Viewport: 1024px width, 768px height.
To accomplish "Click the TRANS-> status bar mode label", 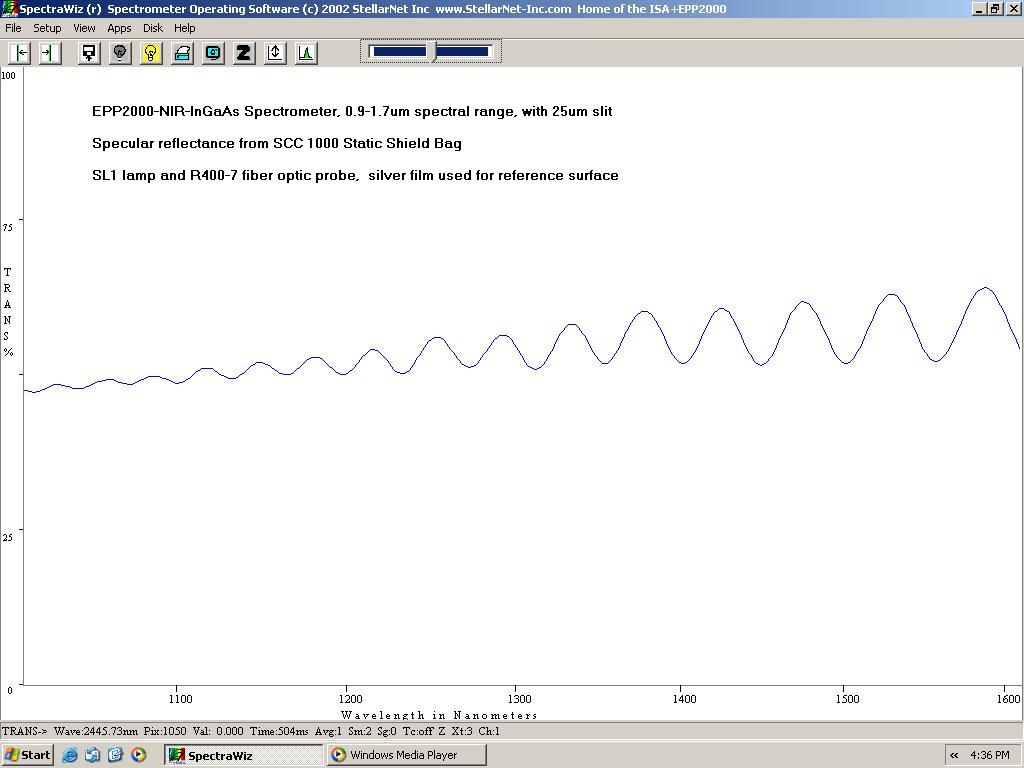I will 25,731.
